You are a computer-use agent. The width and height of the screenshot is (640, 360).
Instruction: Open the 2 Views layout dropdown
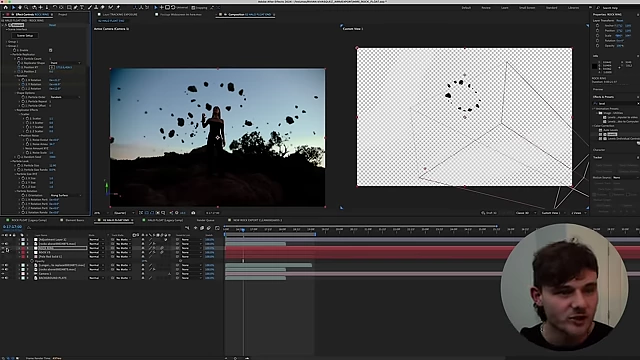pos(579,213)
